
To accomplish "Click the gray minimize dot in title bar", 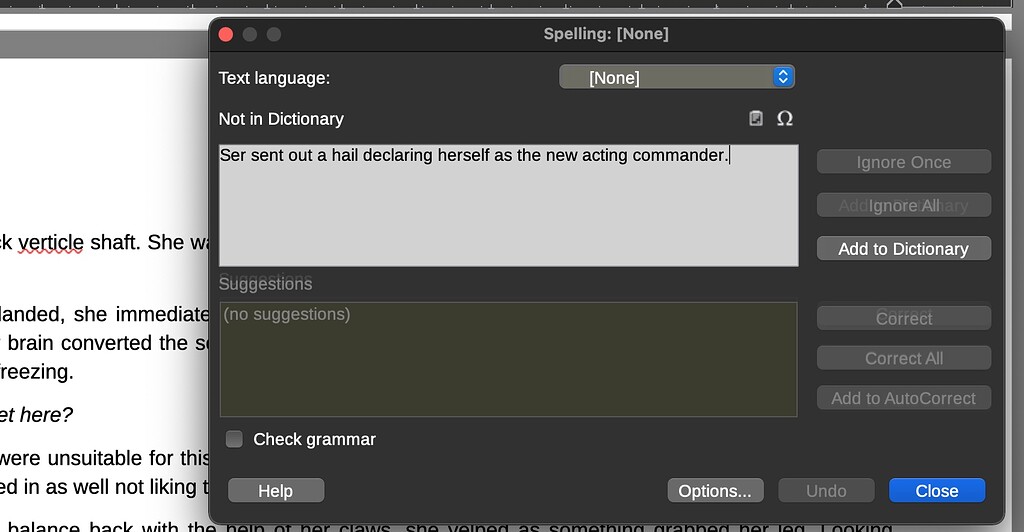I will pyautogui.click(x=249, y=35).
